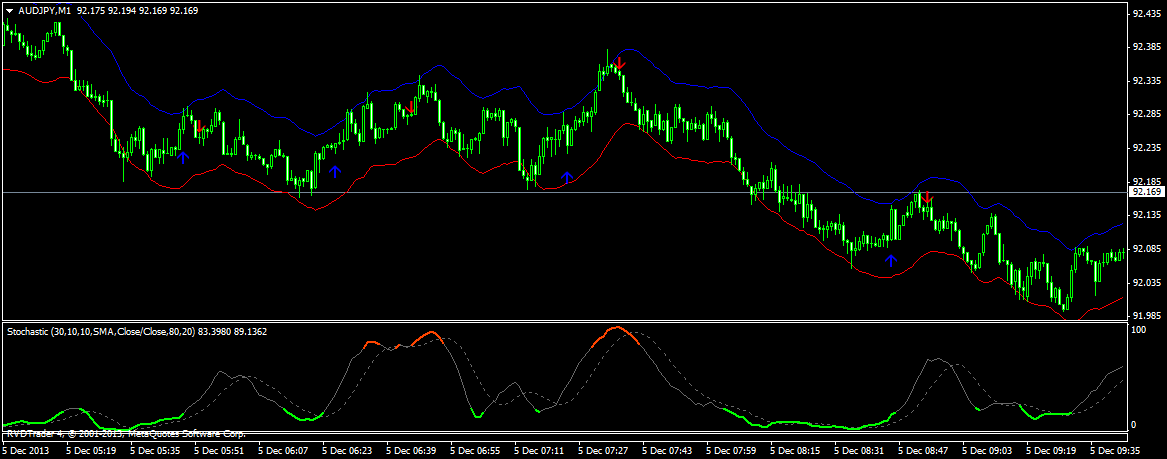Click the Stochastic scale value 100
Viewport: 1167px width, 459px height.
1138,329
